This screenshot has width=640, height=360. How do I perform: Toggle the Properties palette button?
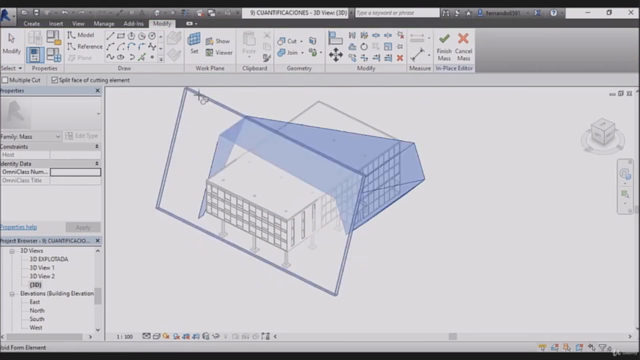[x=35, y=55]
